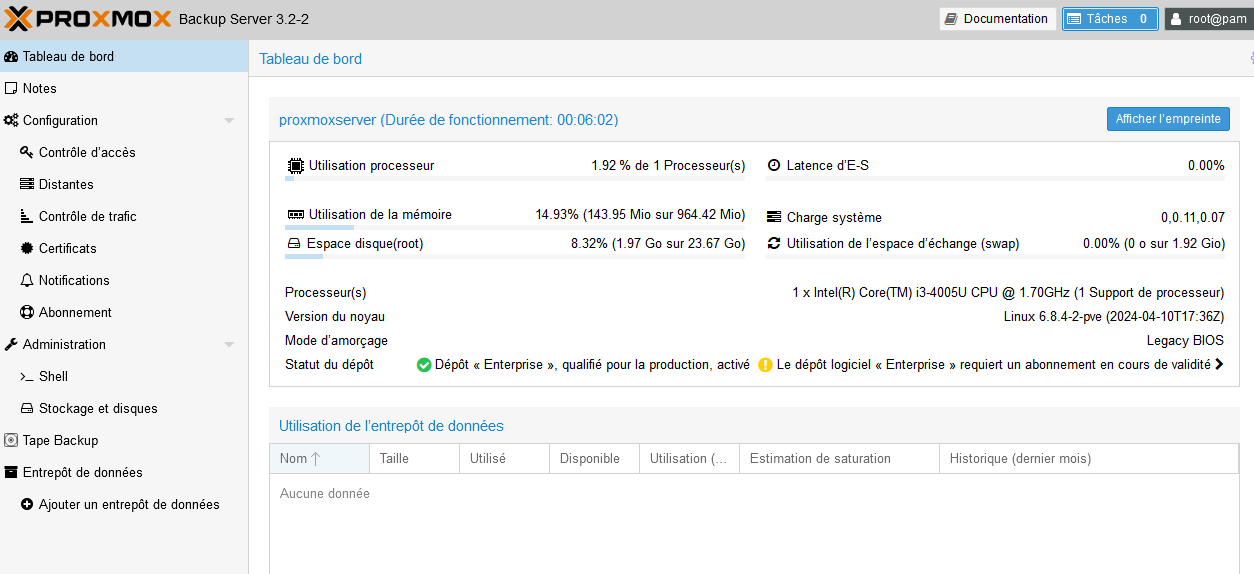Click the terminal icon beside Shell
This screenshot has height=574, width=1254.
tap(27, 376)
